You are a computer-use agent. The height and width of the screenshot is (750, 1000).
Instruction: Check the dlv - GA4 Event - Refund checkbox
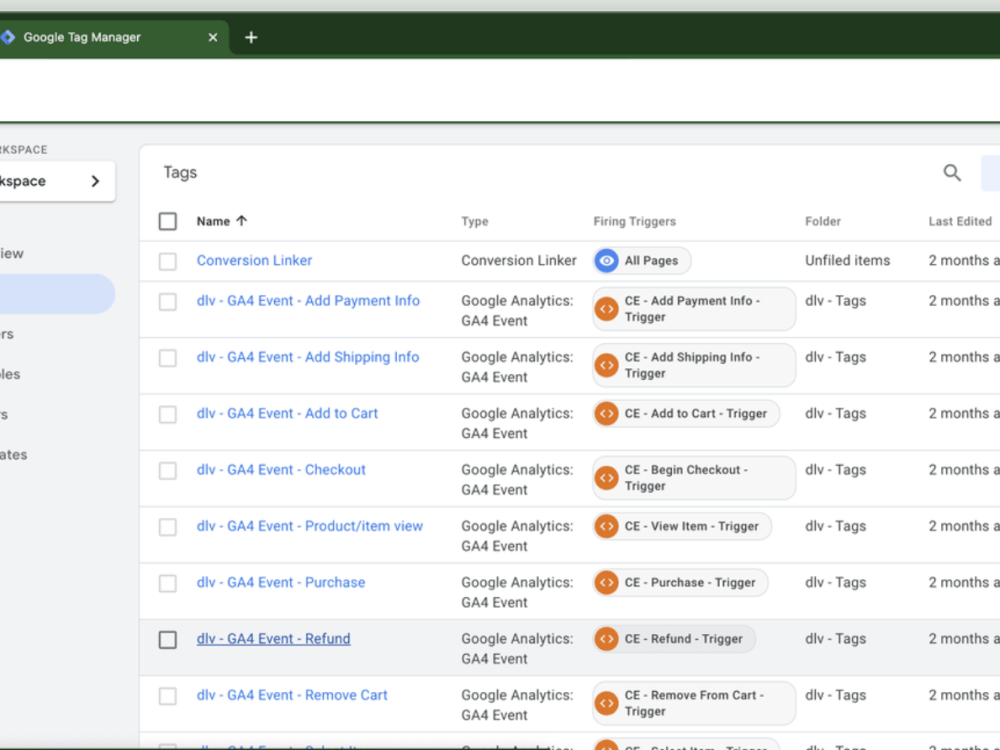[167, 639]
